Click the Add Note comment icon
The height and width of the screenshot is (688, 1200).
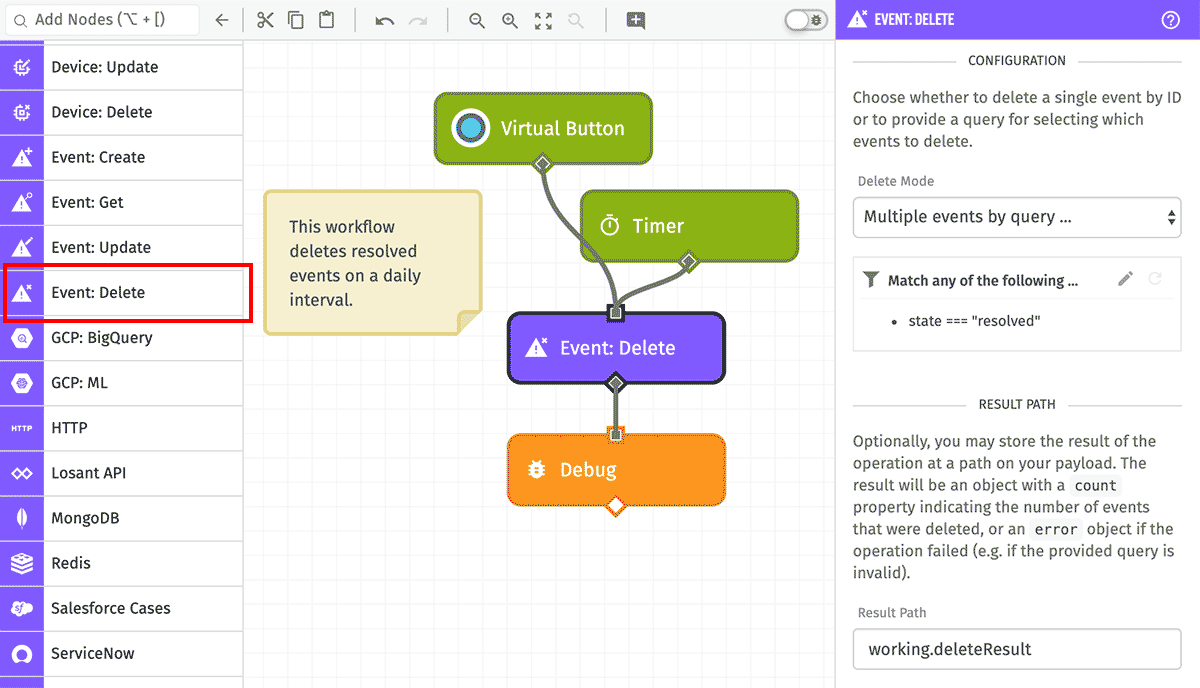point(636,20)
